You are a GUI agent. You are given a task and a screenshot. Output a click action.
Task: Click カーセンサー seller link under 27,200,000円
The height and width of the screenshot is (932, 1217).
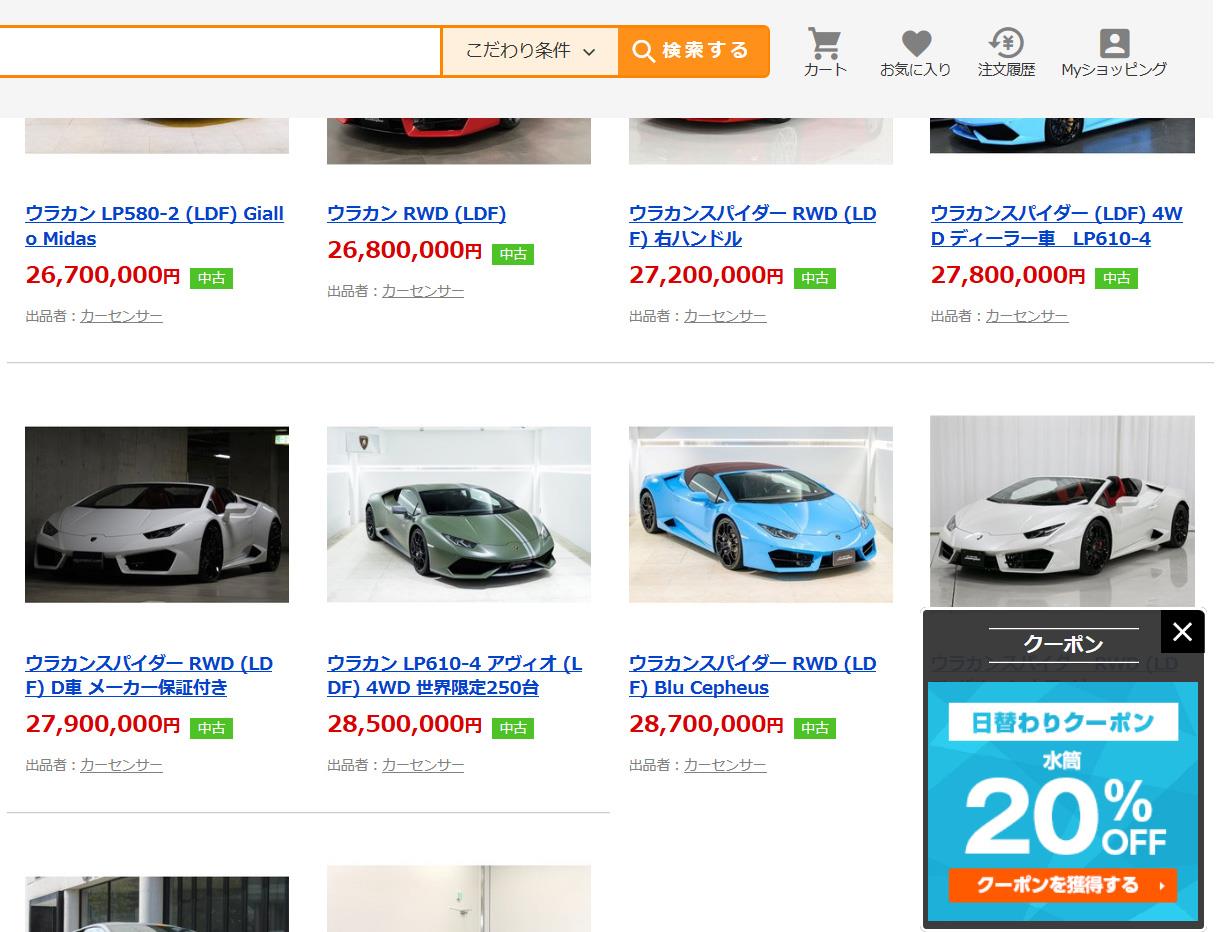(x=725, y=316)
